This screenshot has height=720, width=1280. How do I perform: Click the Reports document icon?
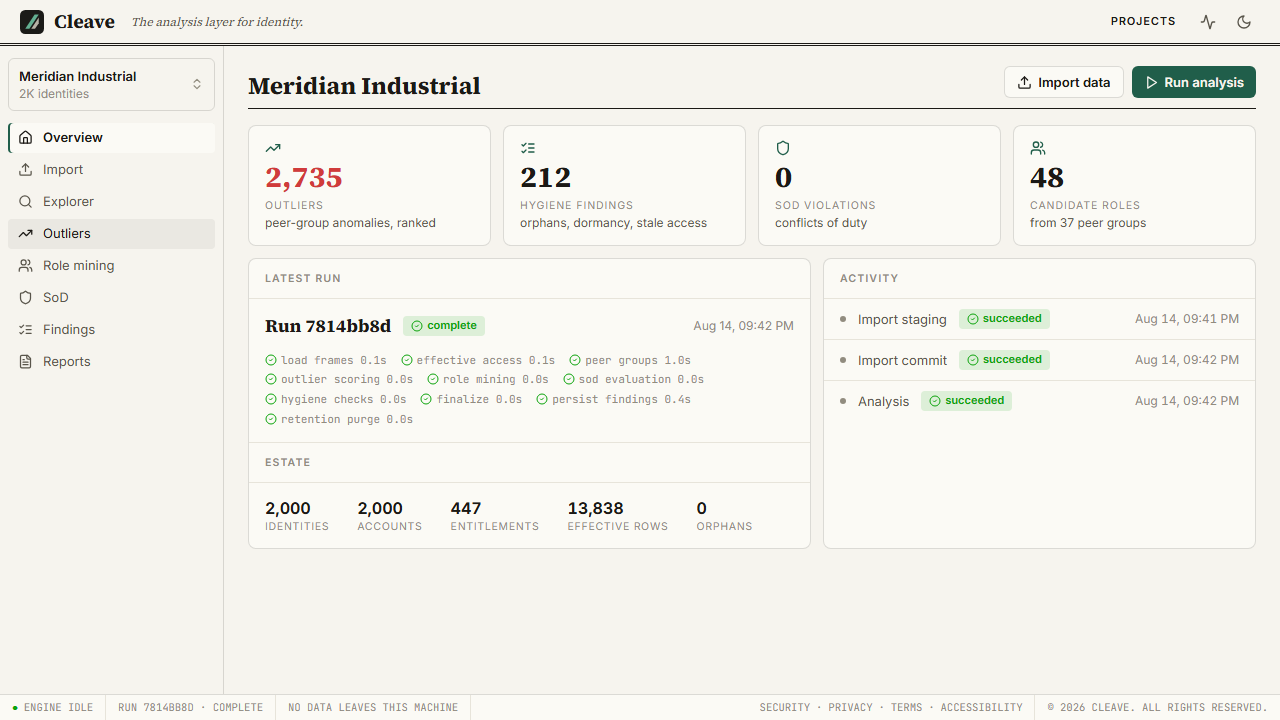click(x=26, y=362)
